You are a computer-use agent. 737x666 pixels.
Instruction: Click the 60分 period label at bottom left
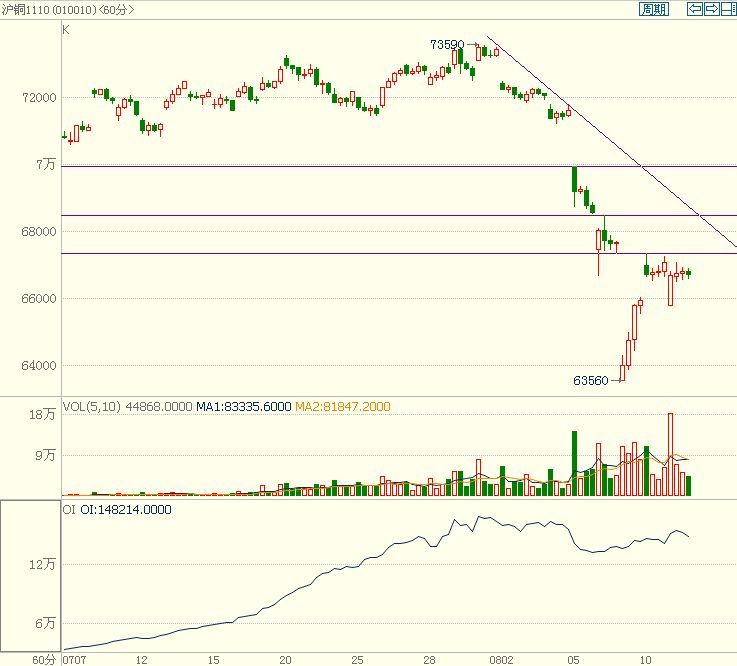[44, 660]
